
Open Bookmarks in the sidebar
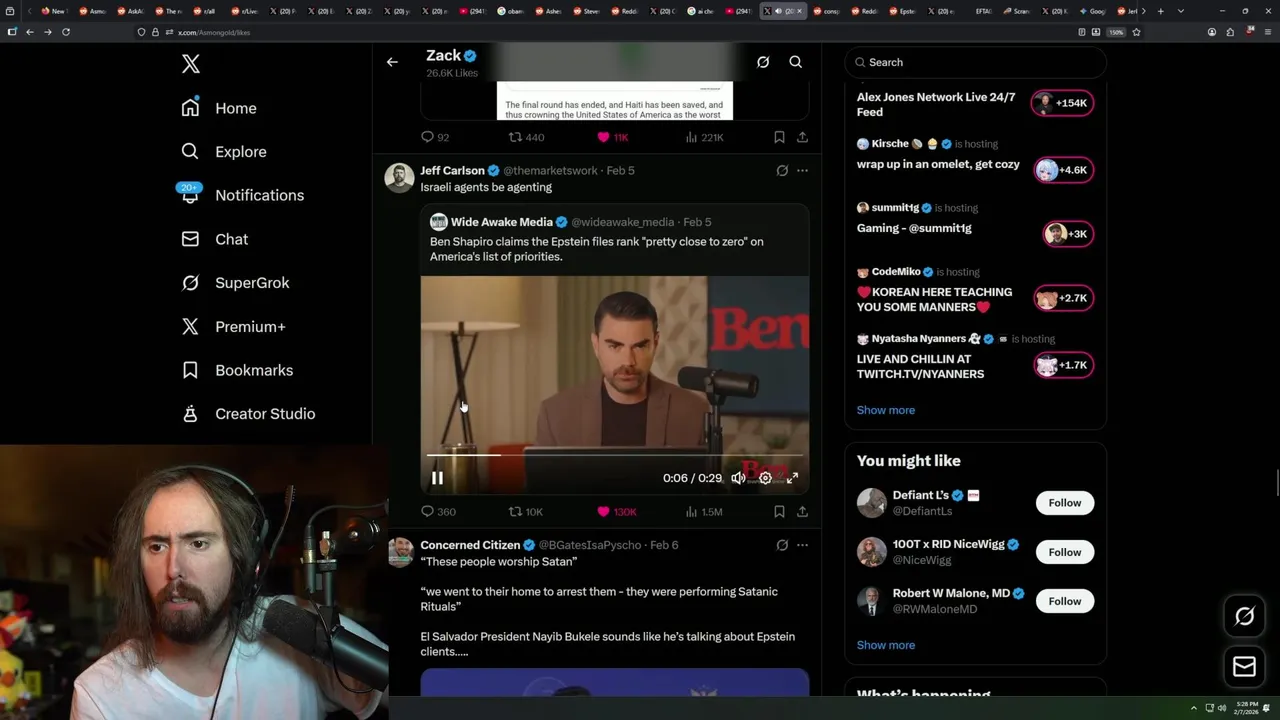(237, 370)
